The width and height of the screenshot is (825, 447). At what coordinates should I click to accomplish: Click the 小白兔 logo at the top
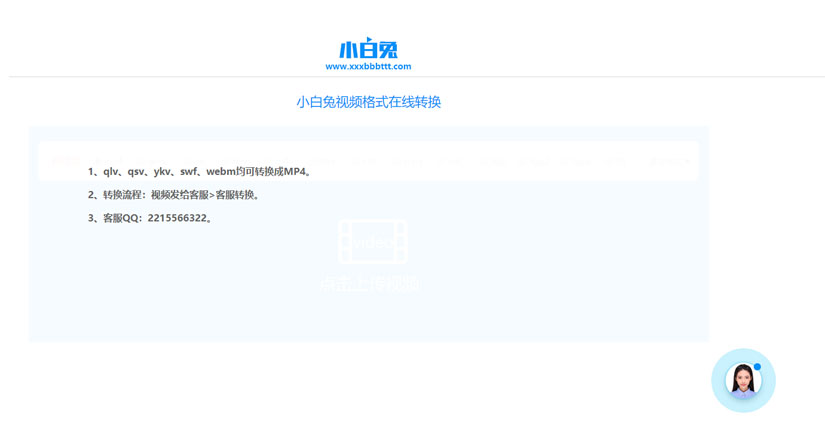(x=368, y=49)
